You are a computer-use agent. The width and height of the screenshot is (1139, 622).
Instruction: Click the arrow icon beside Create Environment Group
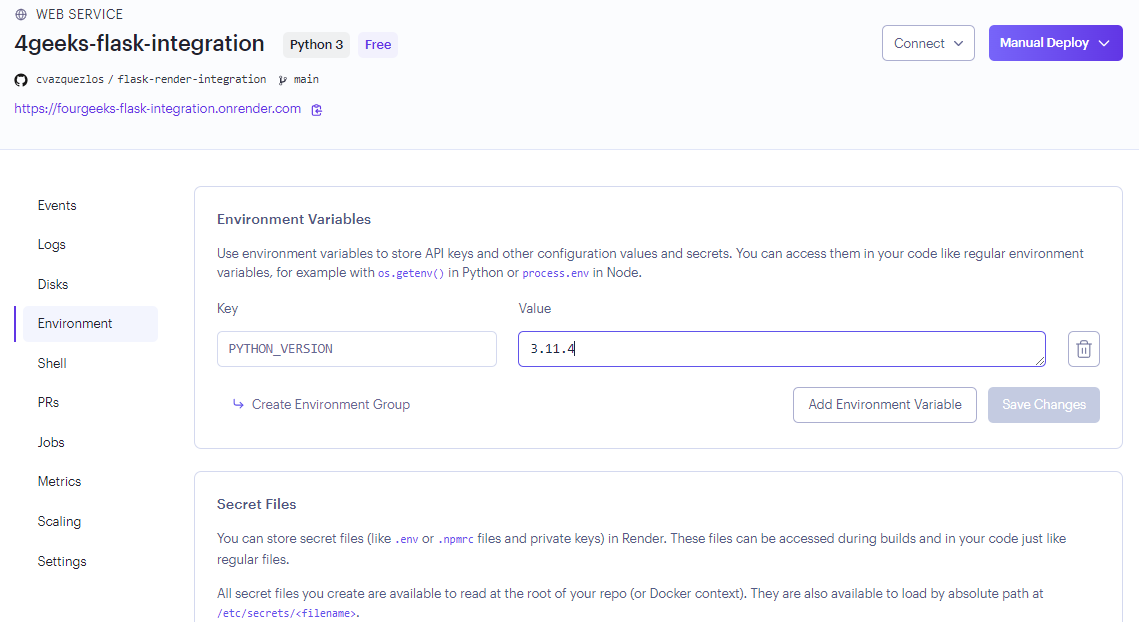238,404
